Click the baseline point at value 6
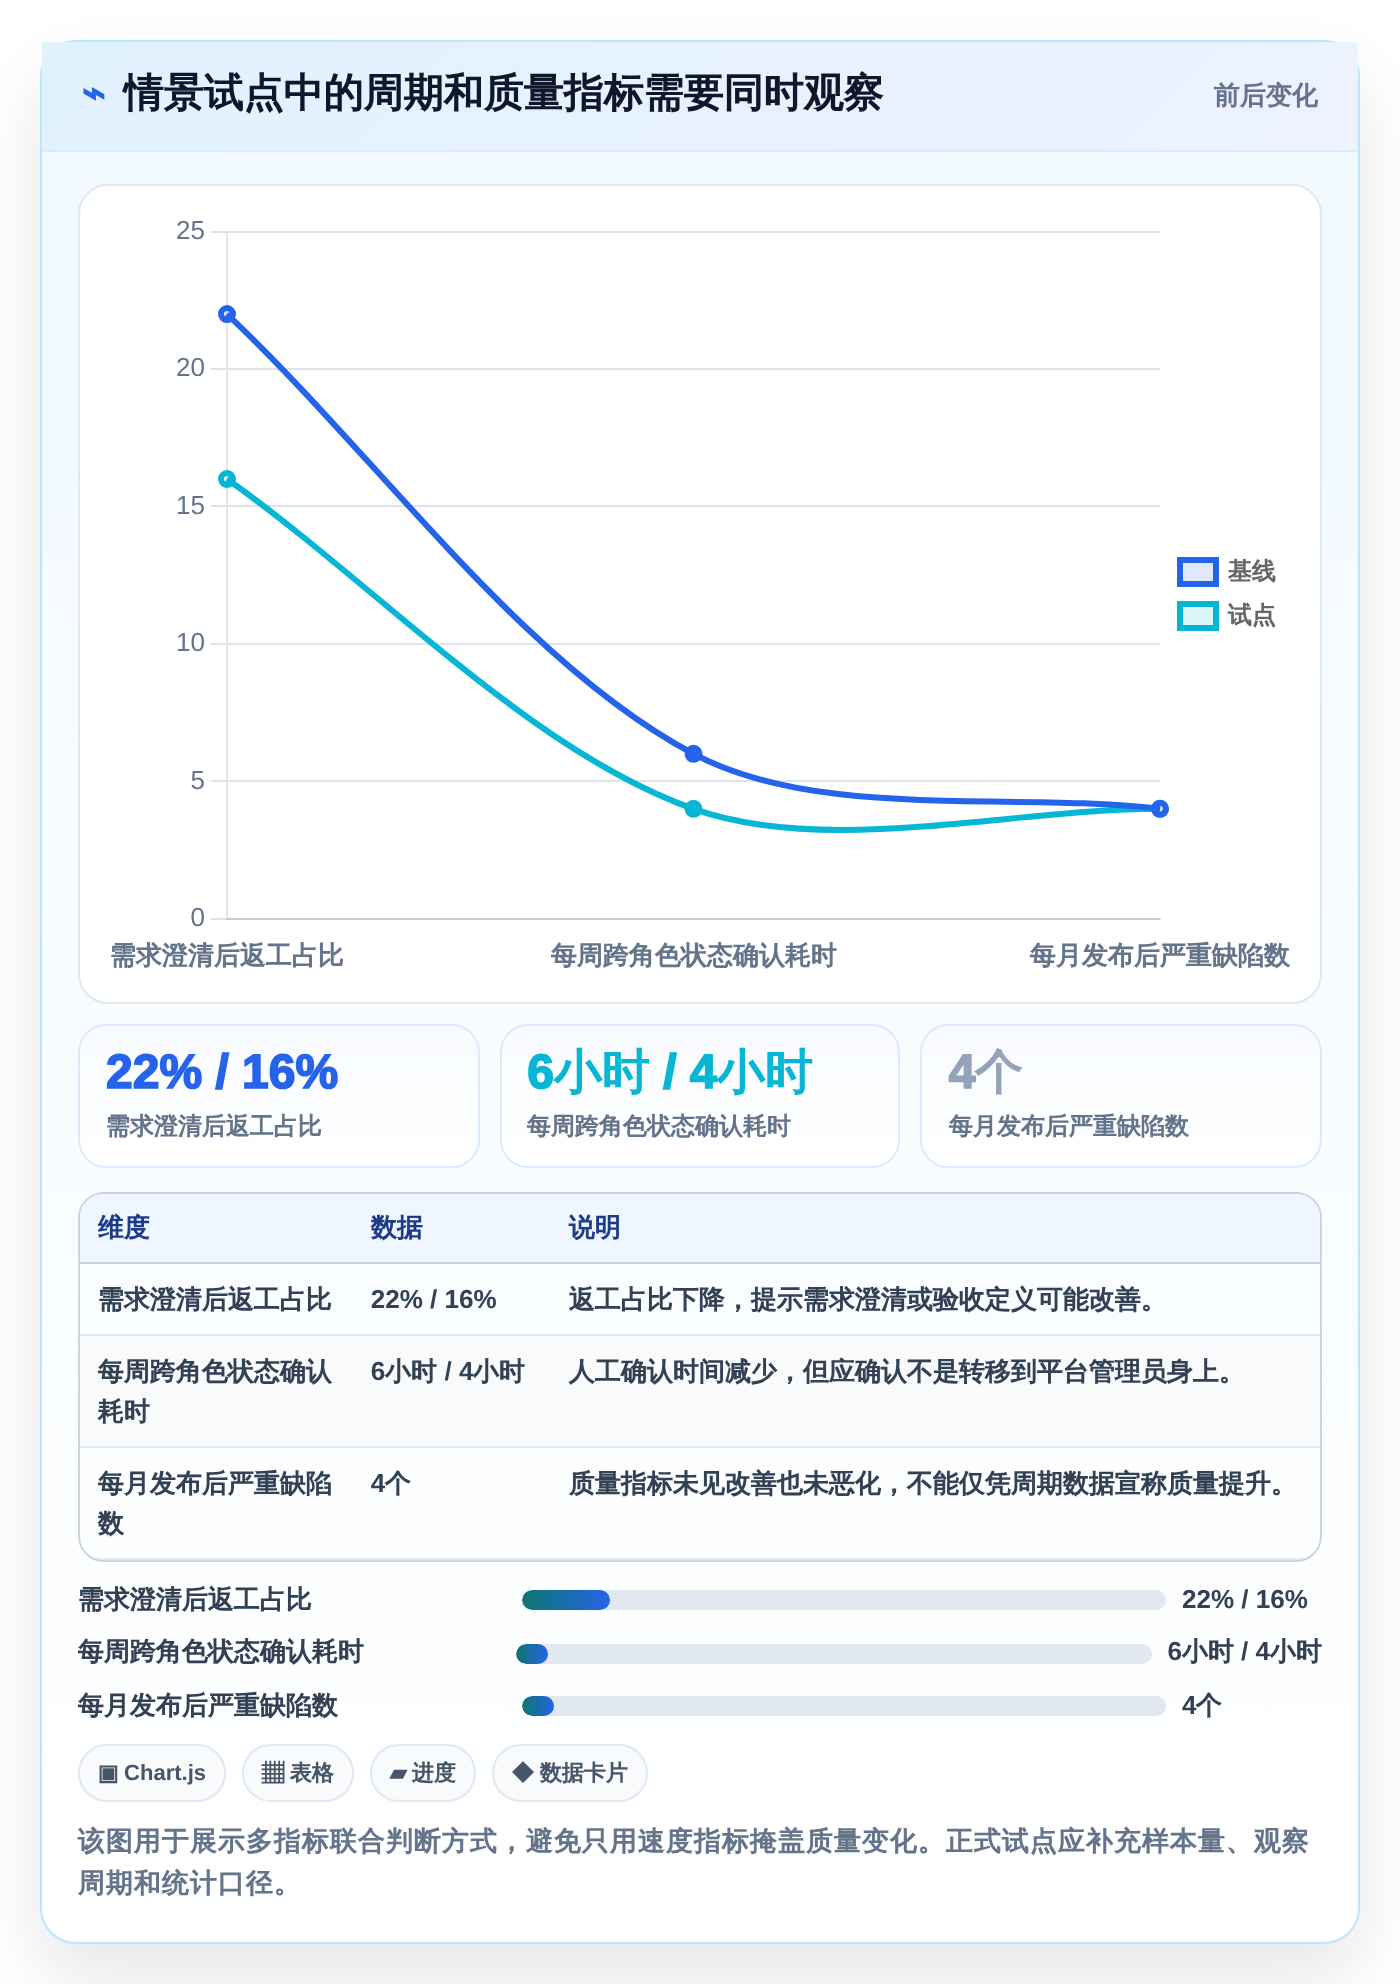Image resolution: width=1400 pixels, height=1984 pixels. [693, 753]
